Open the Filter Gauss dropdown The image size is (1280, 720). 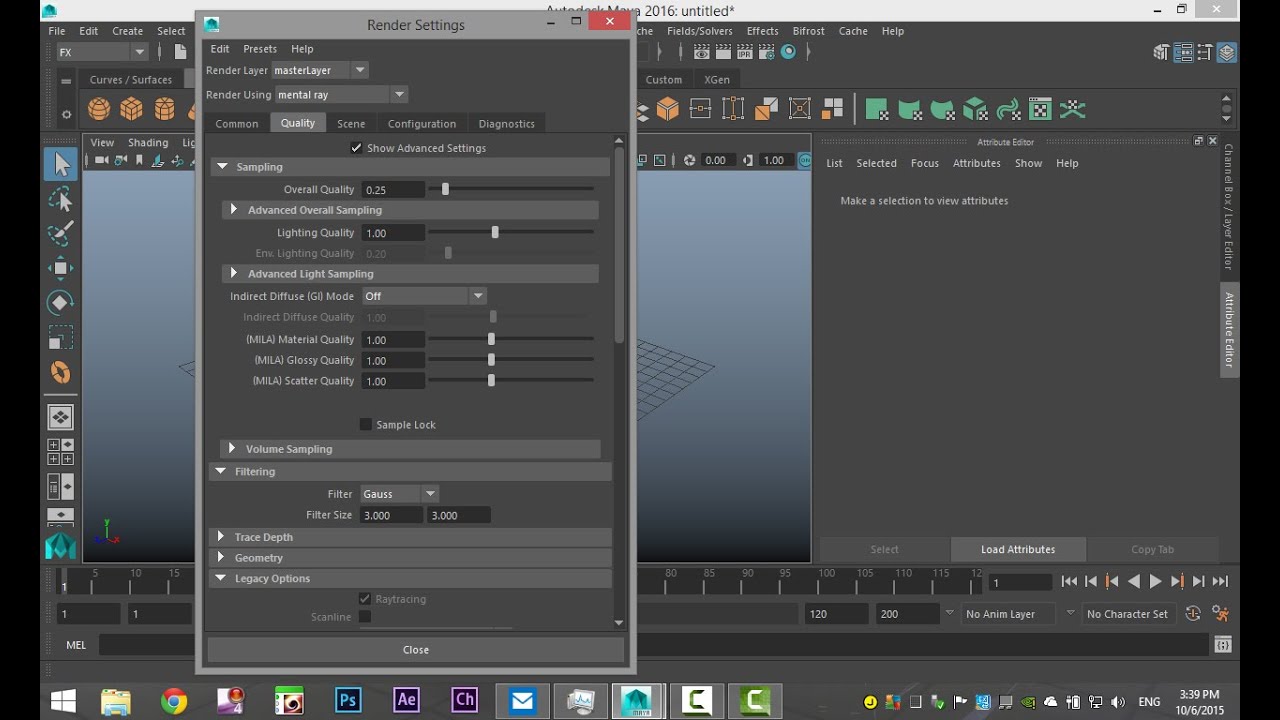click(399, 494)
